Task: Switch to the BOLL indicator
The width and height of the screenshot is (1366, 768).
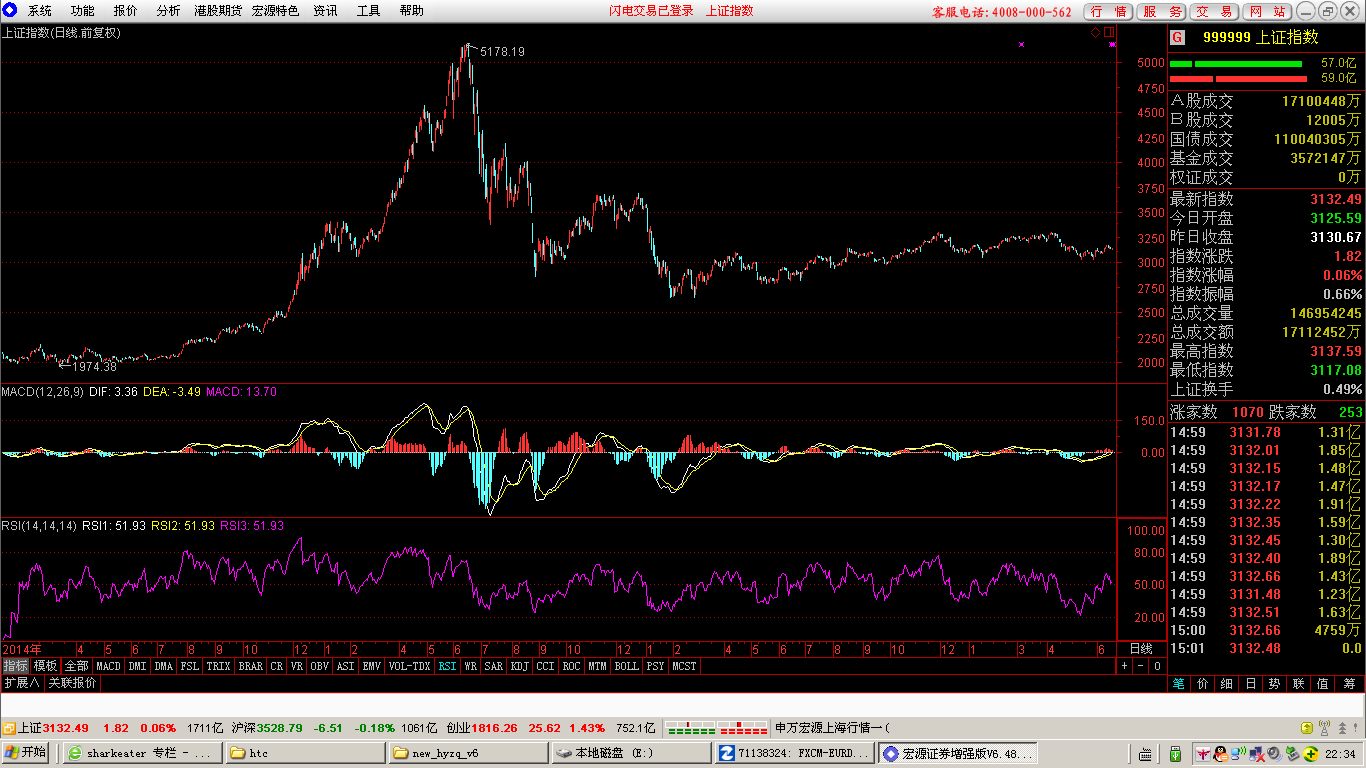Action: pyautogui.click(x=626, y=665)
